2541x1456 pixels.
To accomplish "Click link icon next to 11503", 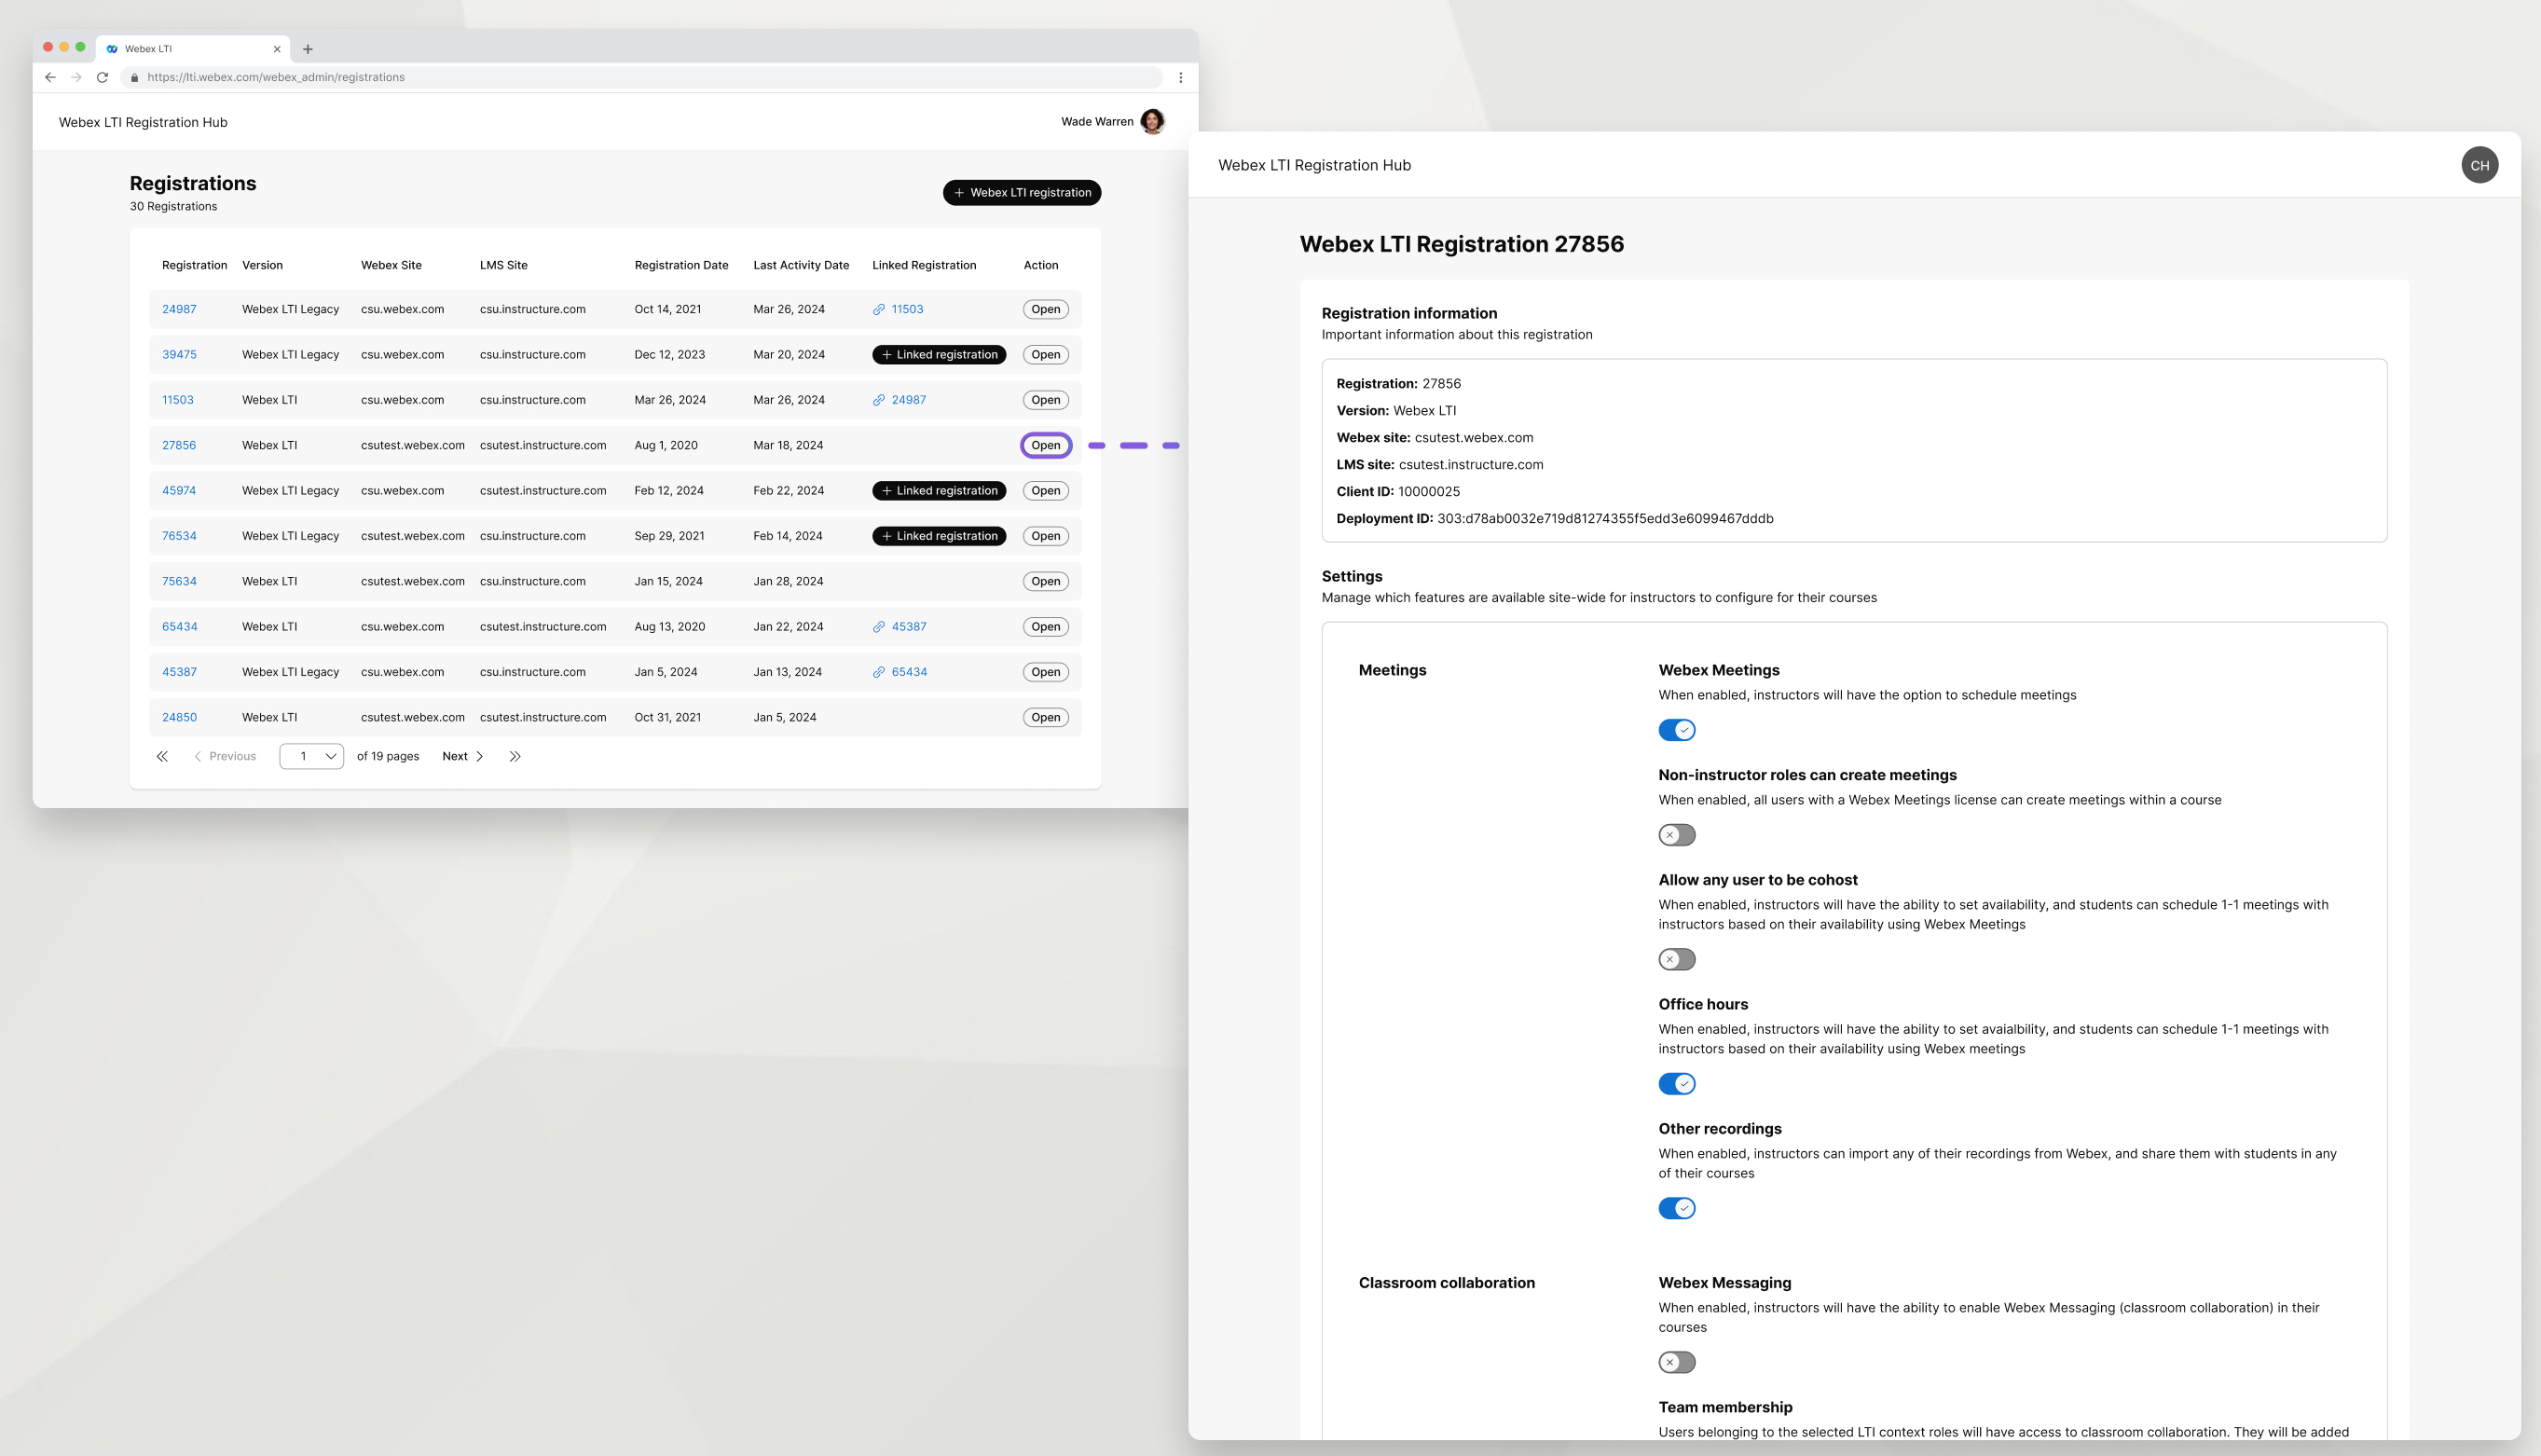I will tap(879, 310).
